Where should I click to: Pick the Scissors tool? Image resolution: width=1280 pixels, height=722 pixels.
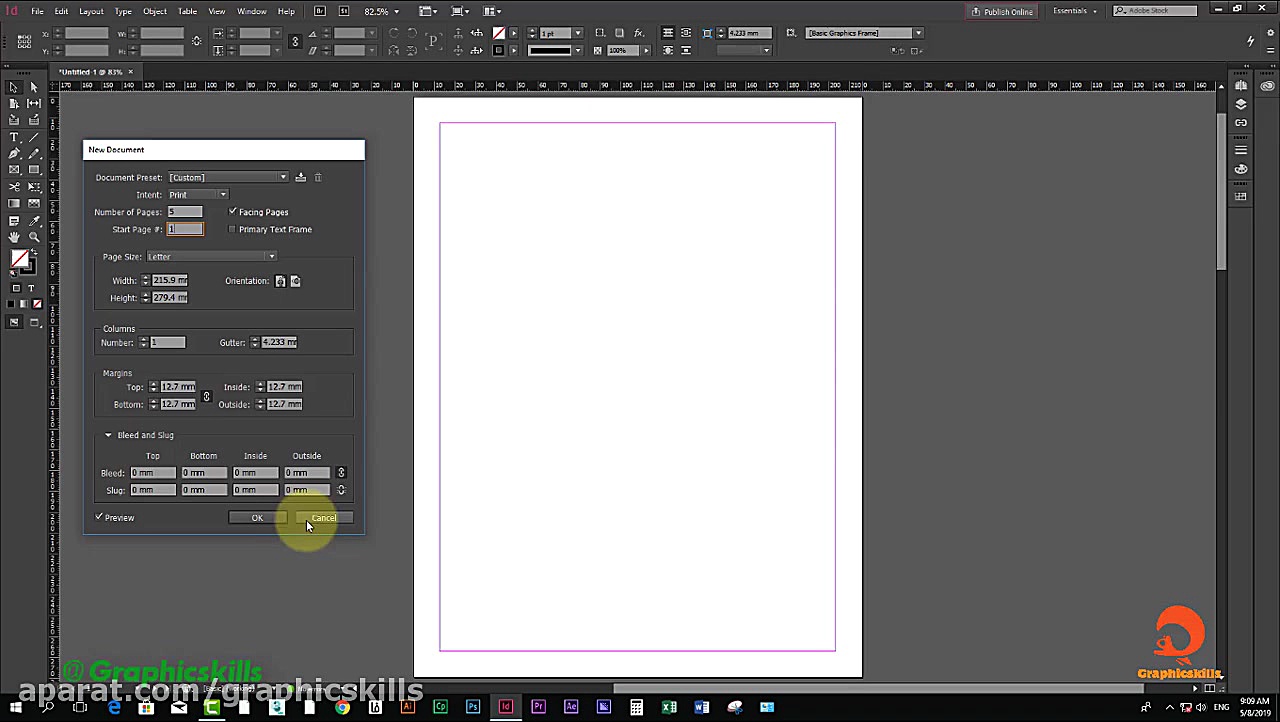tap(14, 187)
